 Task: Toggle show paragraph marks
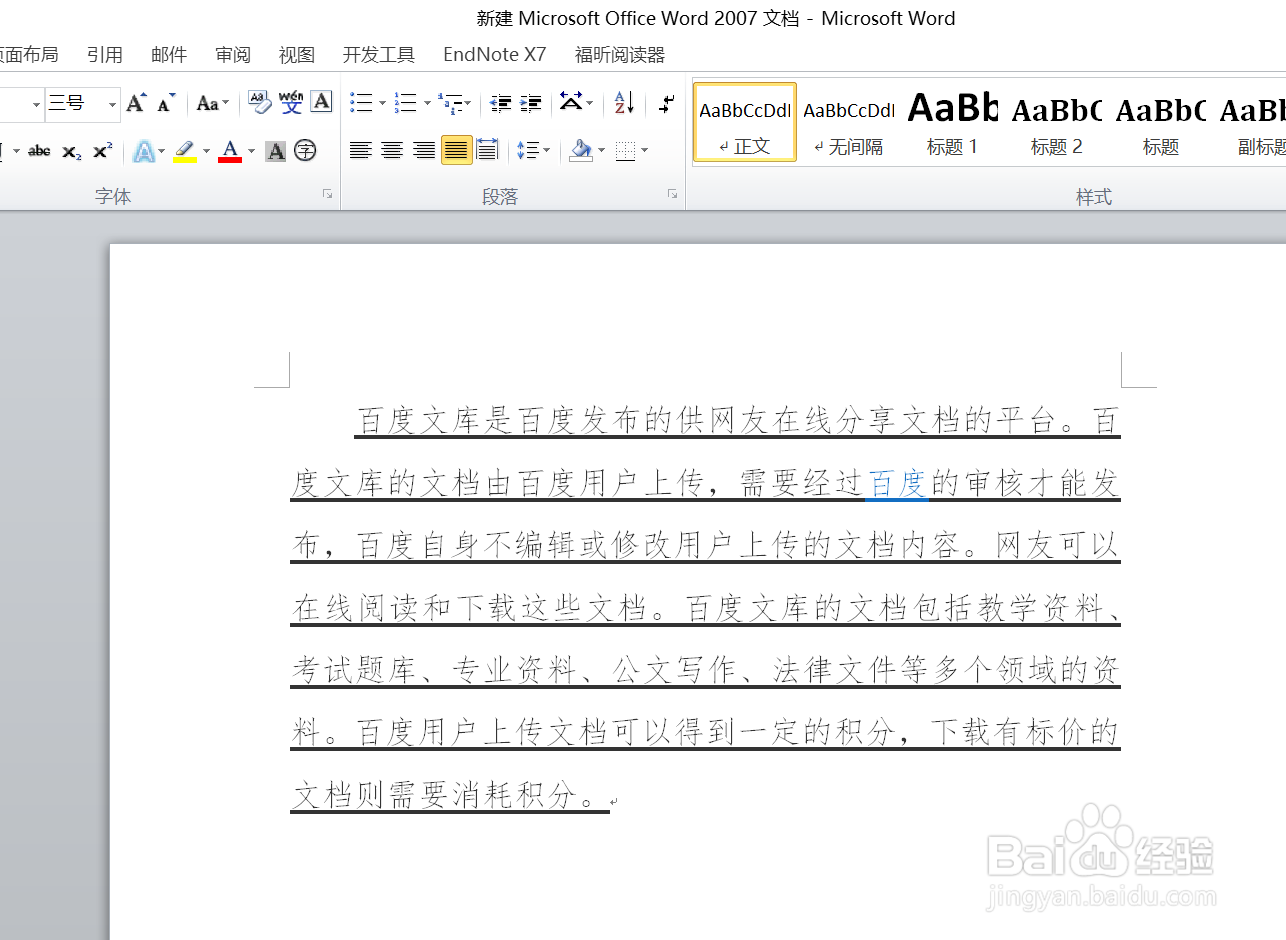click(667, 102)
